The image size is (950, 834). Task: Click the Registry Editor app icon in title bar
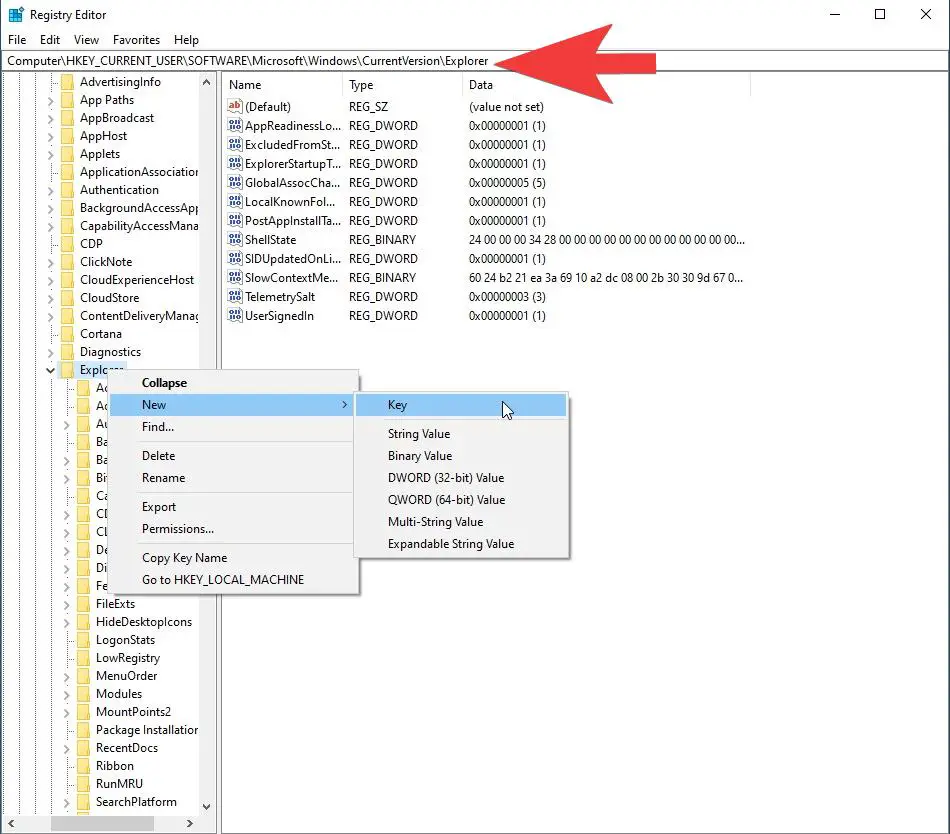pos(16,15)
